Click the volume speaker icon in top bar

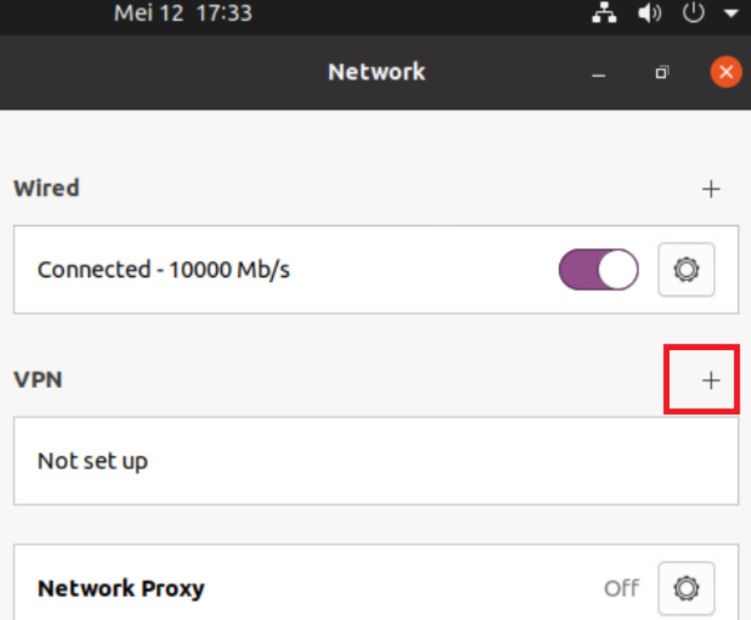650,14
